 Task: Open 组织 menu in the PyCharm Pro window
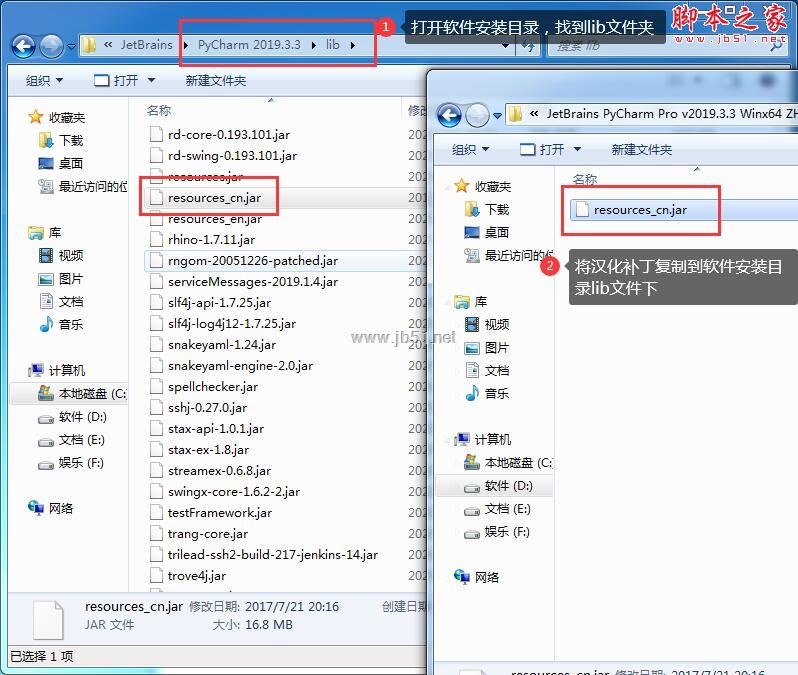tap(470, 150)
